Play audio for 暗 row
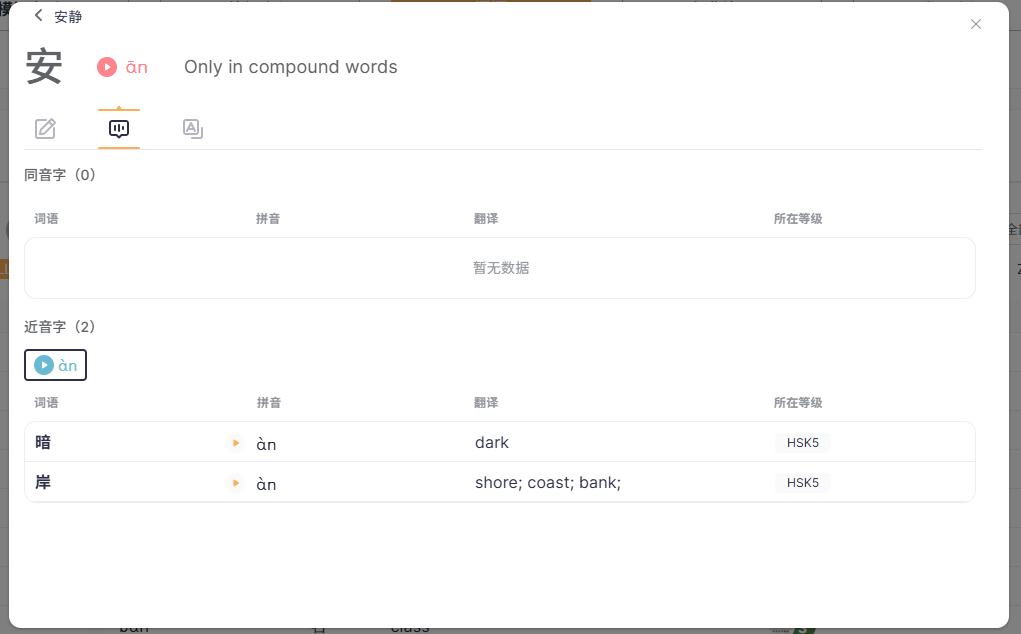1021x634 pixels. (236, 443)
